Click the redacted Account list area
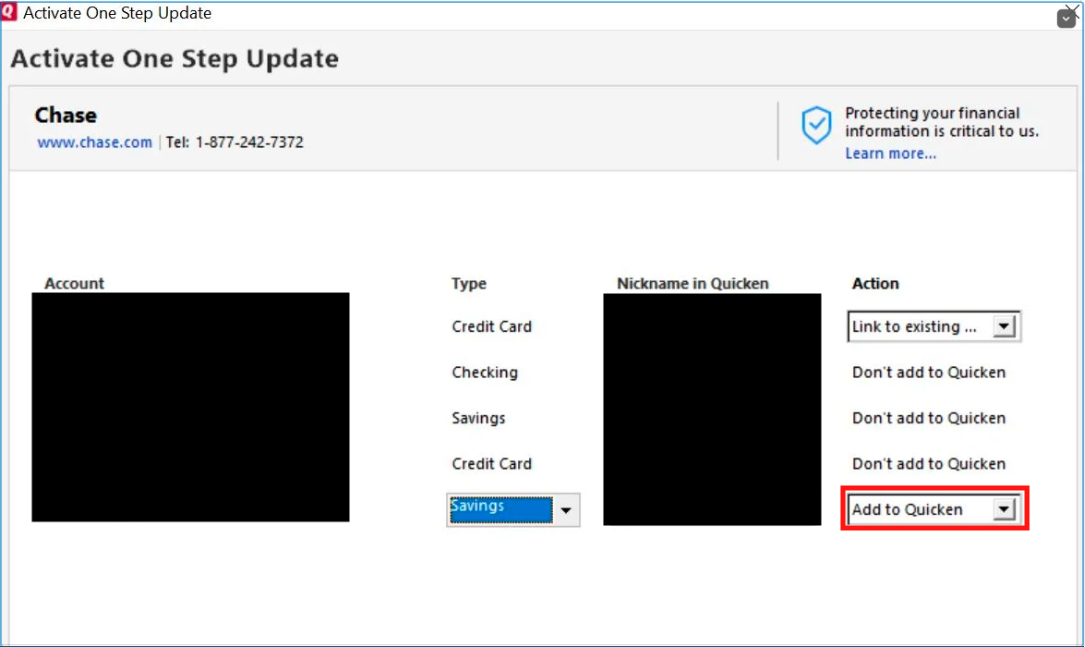The image size is (1085, 647). click(x=190, y=408)
